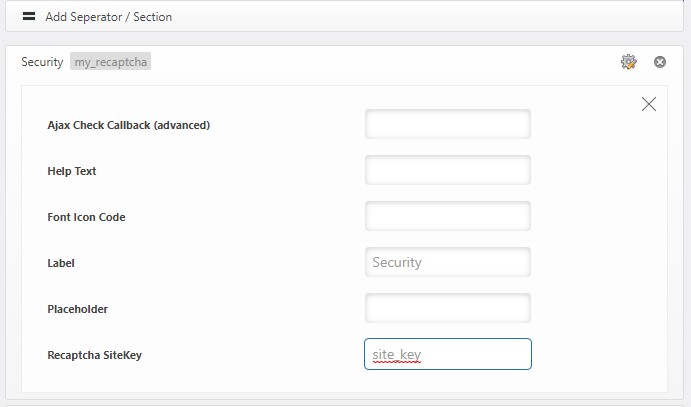Click the Label input containing Security
Viewport: 691px width, 407px height.
pyautogui.click(x=447, y=263)
